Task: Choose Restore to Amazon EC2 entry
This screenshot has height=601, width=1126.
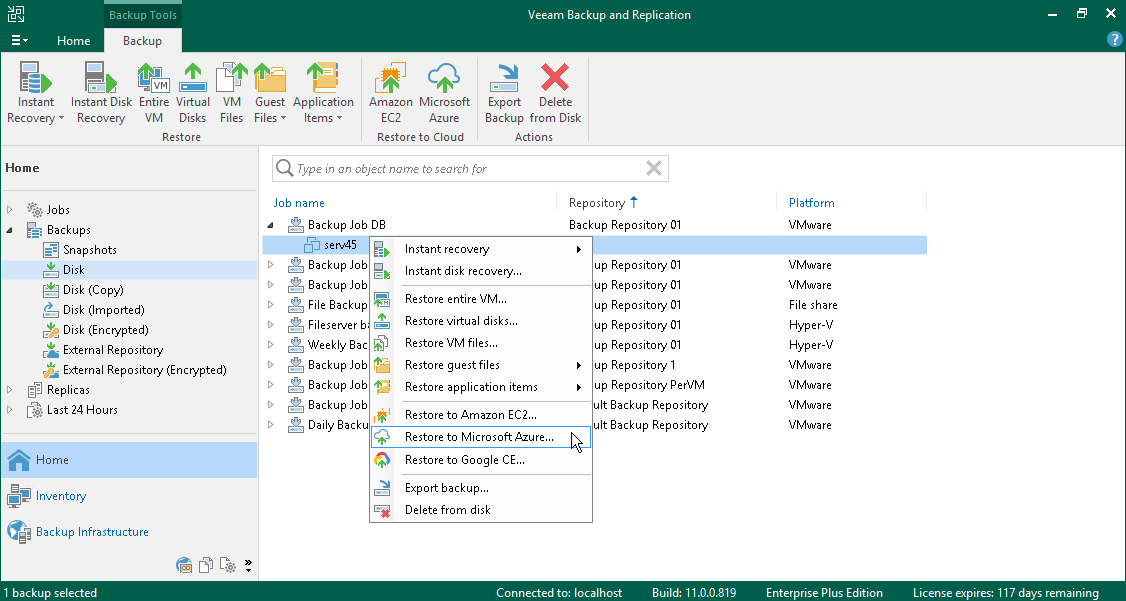Action: pos(480,415)
